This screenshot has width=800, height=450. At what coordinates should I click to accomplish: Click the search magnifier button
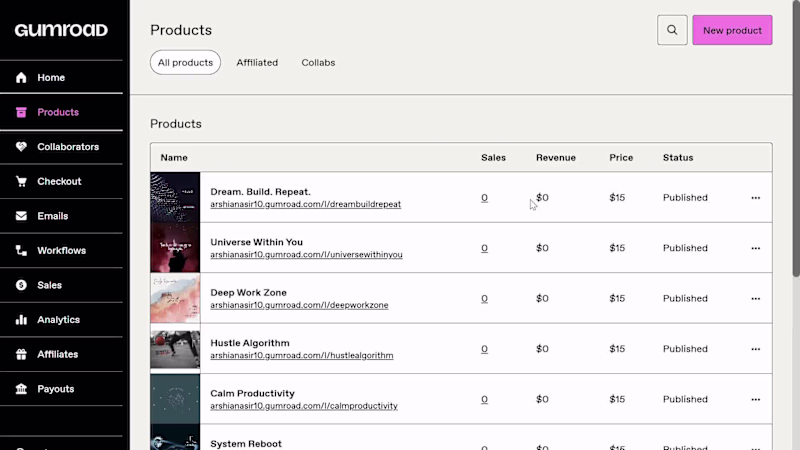tap(672, 30)
